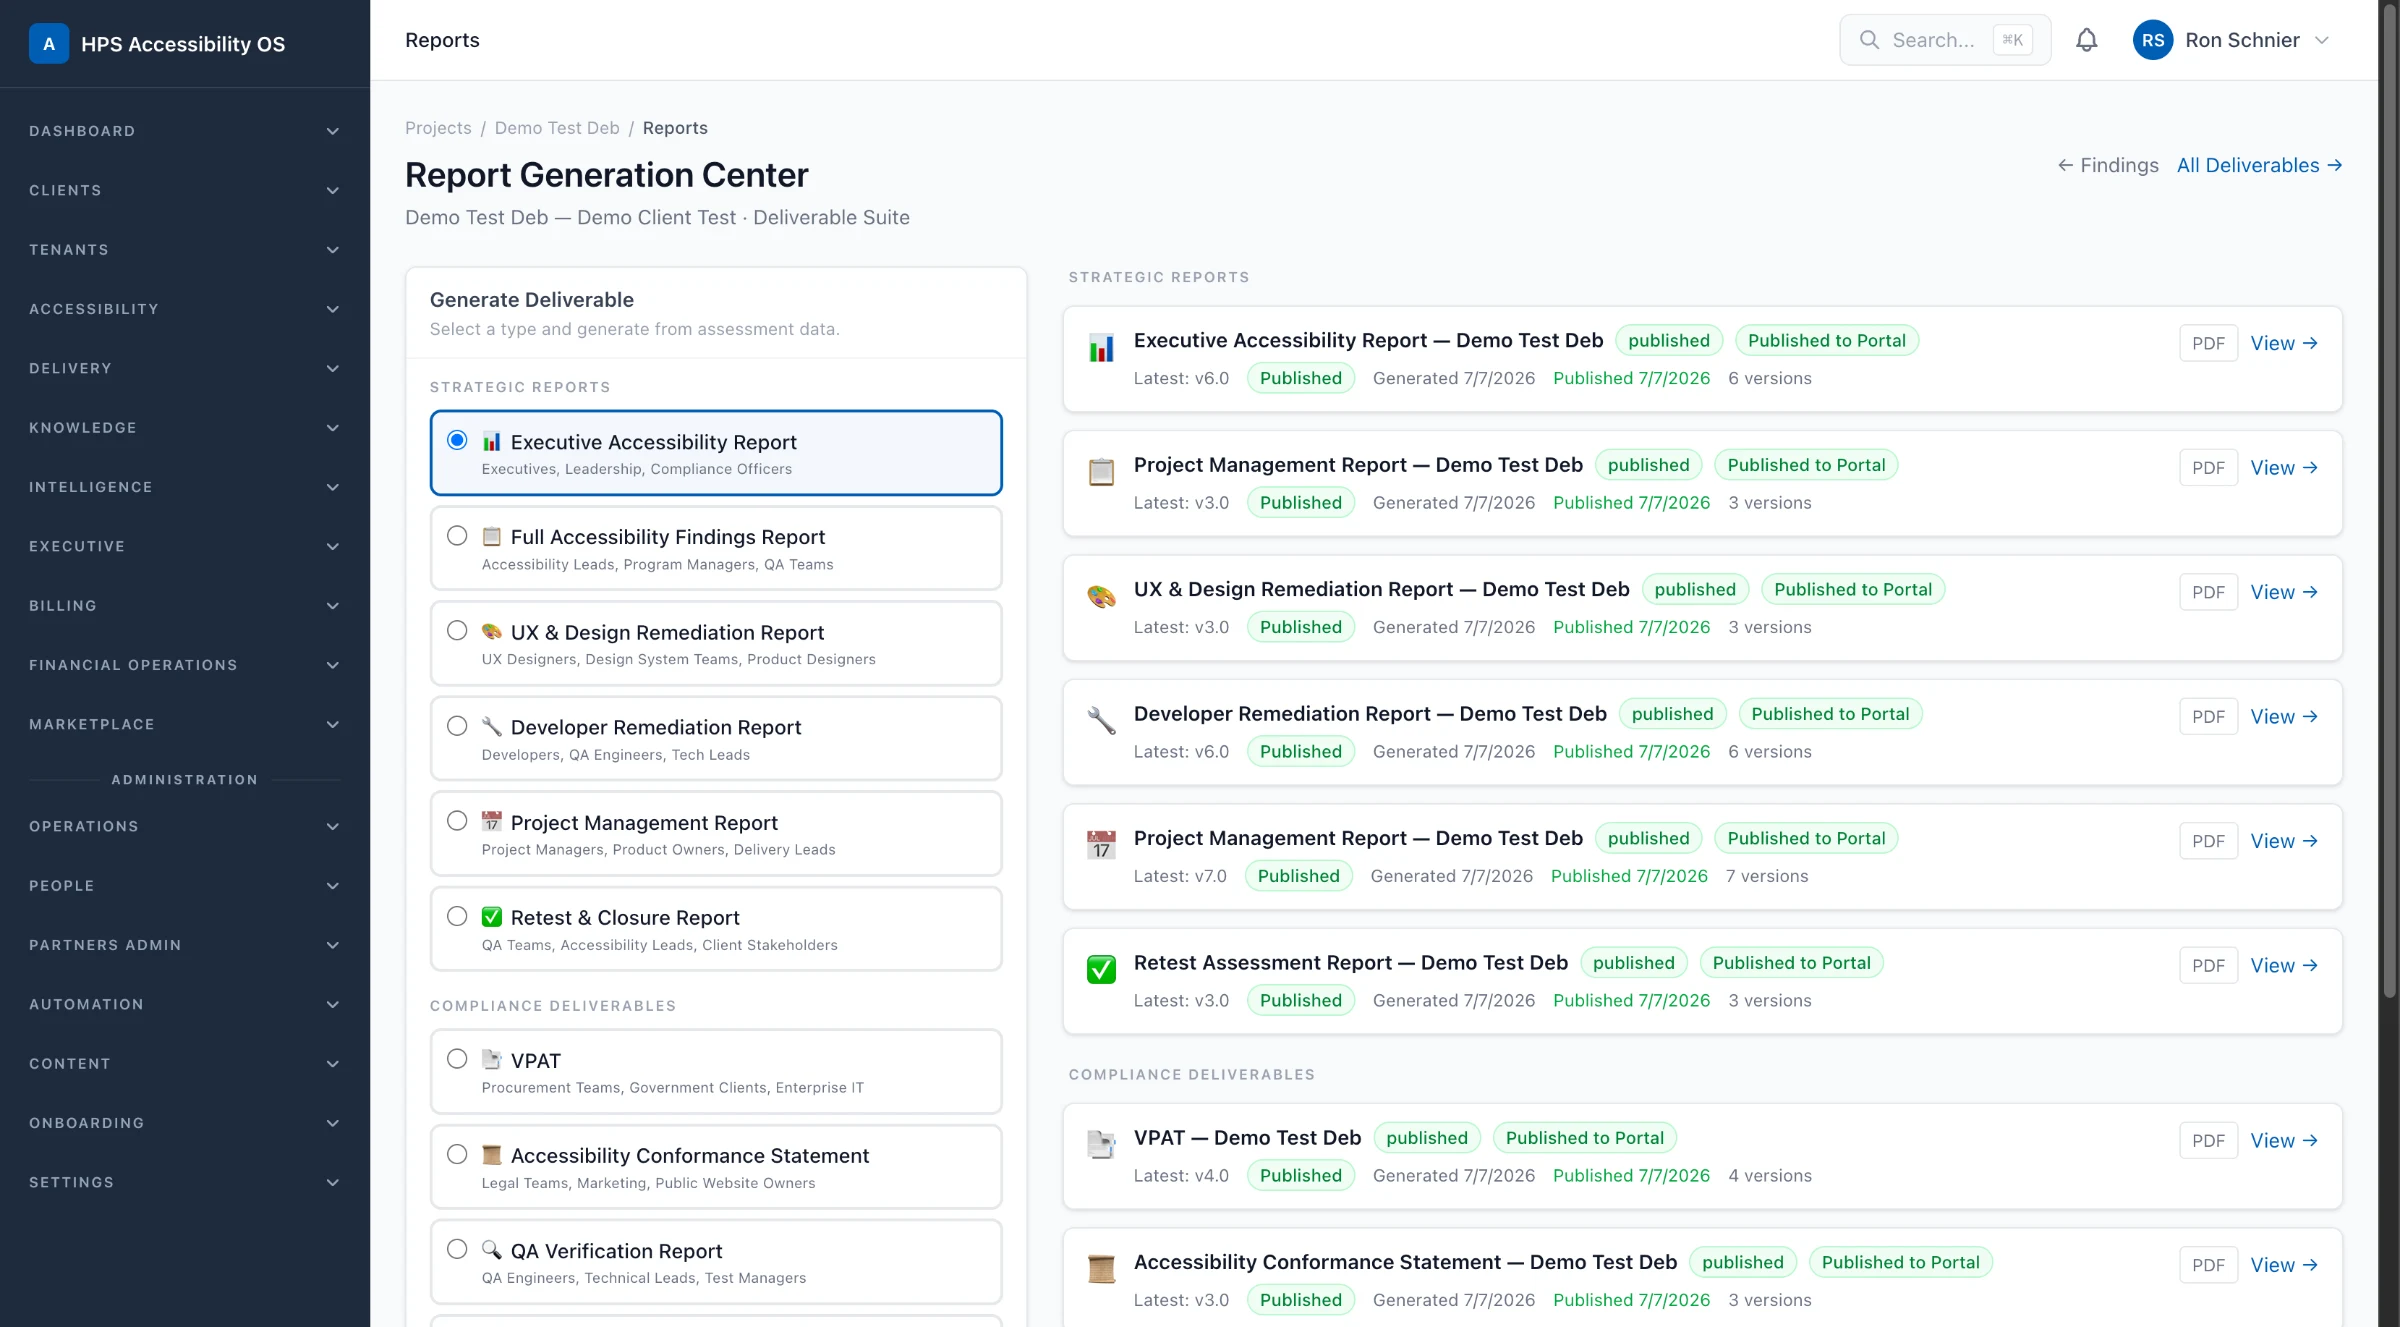
Task: Go to Demo Test Deb breadcrumb link
Action: (557, 128)
